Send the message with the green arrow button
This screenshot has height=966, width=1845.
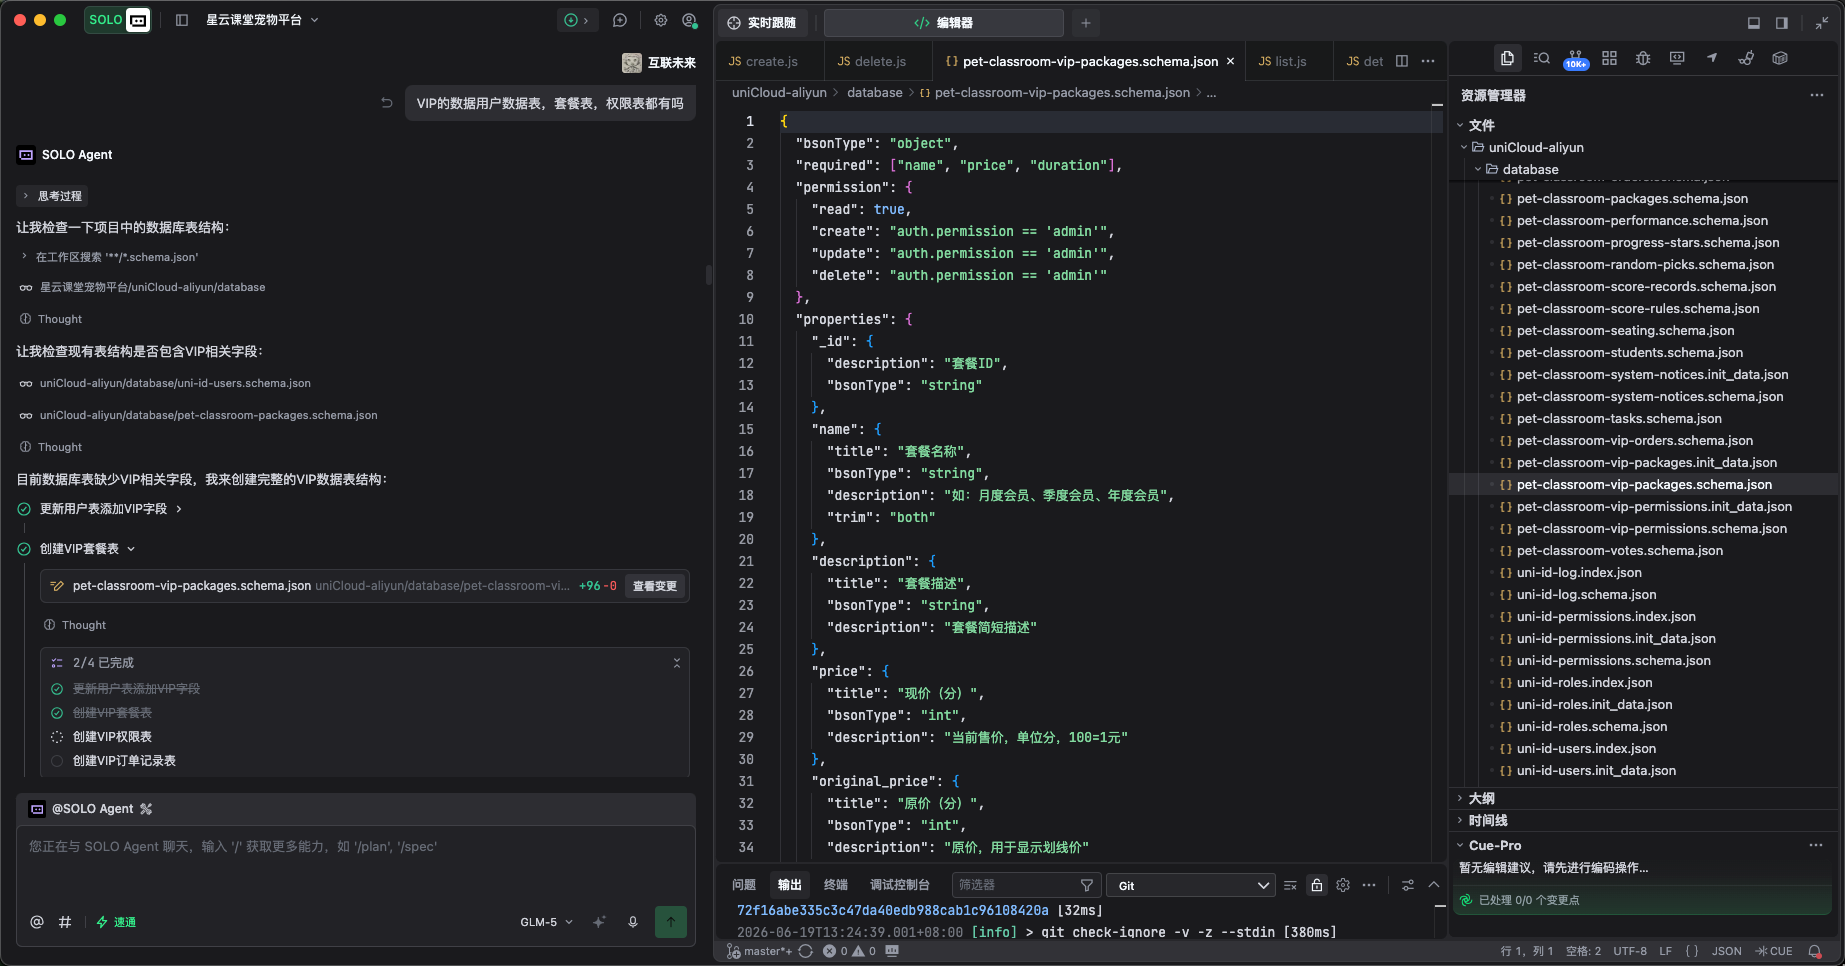tap(671, 921)
